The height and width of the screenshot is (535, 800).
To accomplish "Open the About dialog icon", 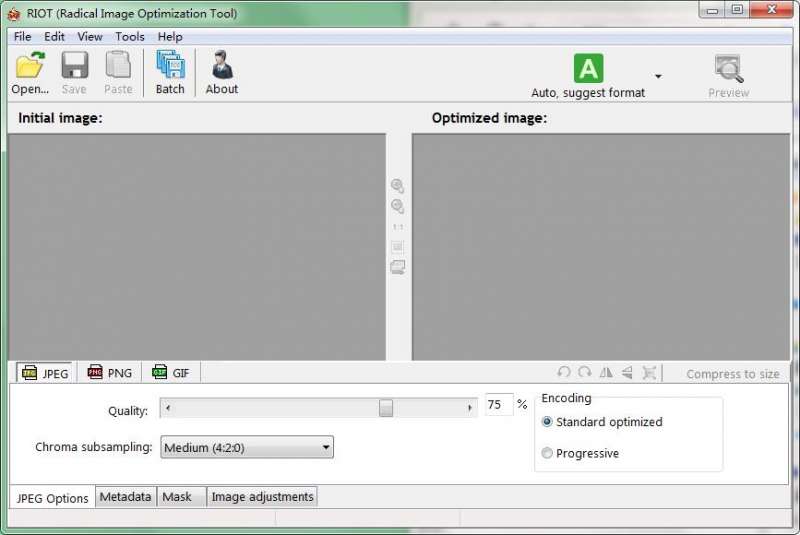I will (222, 65).
